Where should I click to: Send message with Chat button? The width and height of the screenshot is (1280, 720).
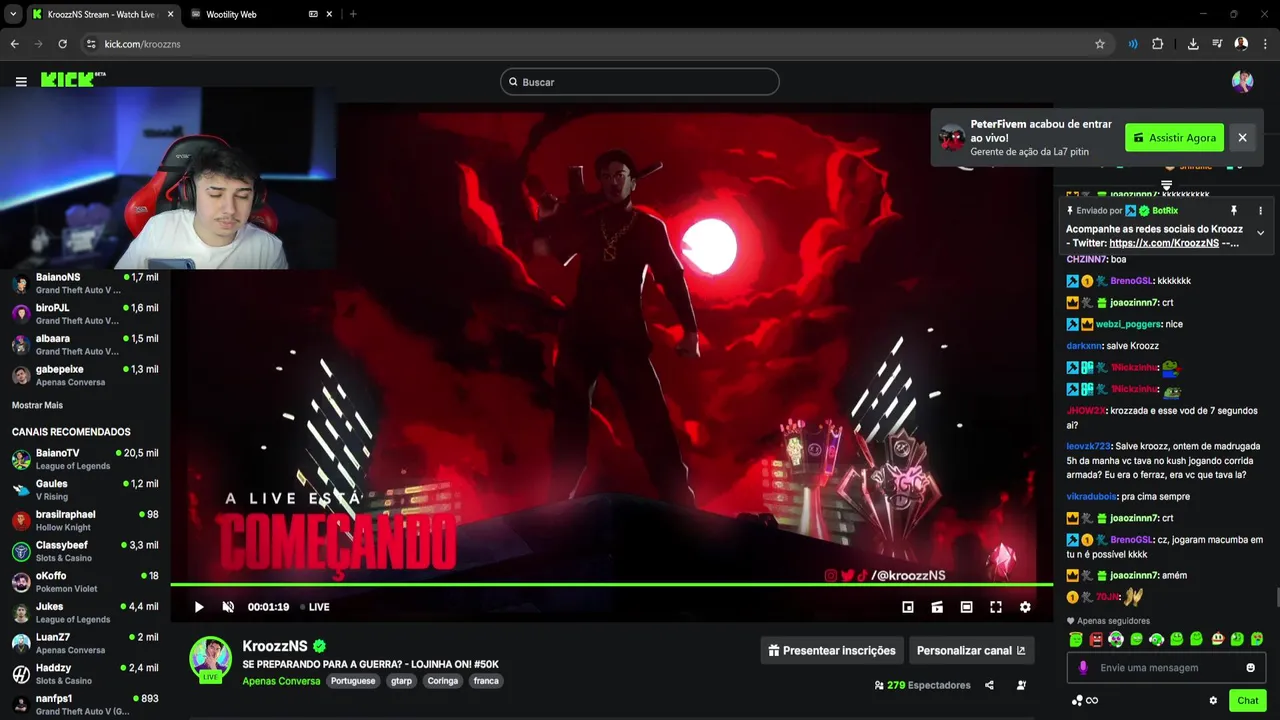tap(1247, 700)
